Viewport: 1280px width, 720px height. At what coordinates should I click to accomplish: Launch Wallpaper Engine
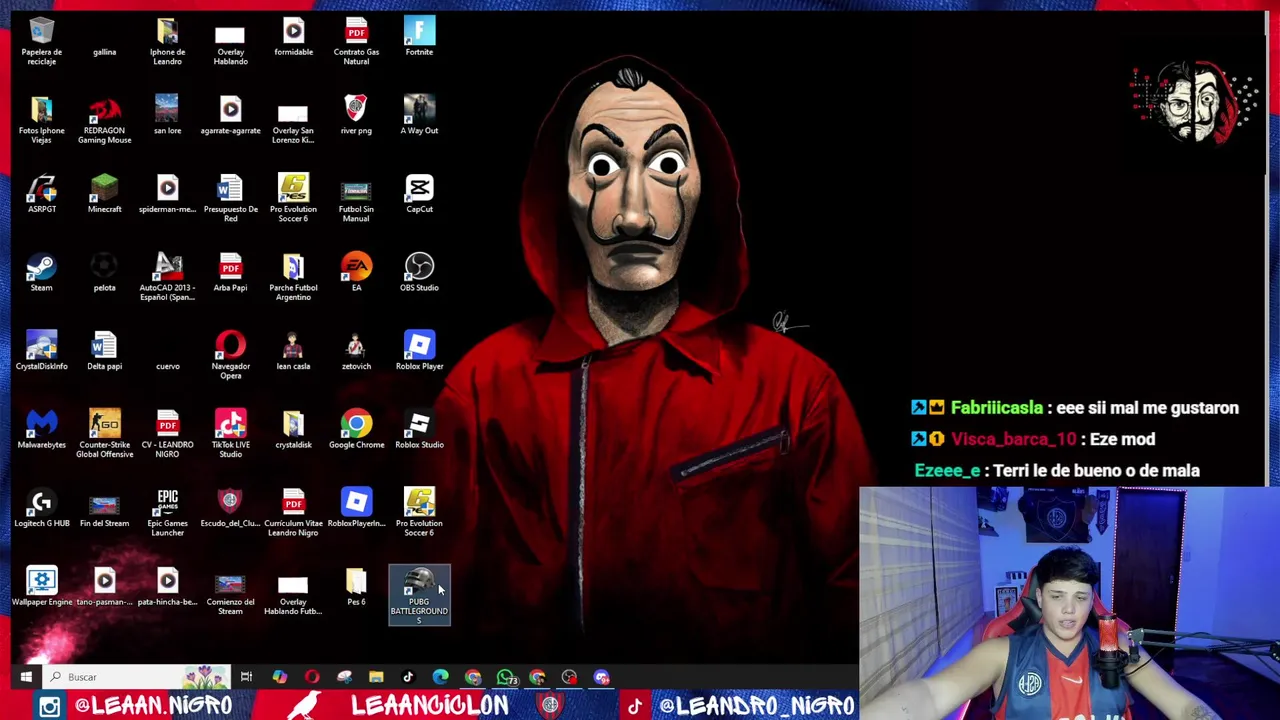pyautogui.click(x=41, y=587)
